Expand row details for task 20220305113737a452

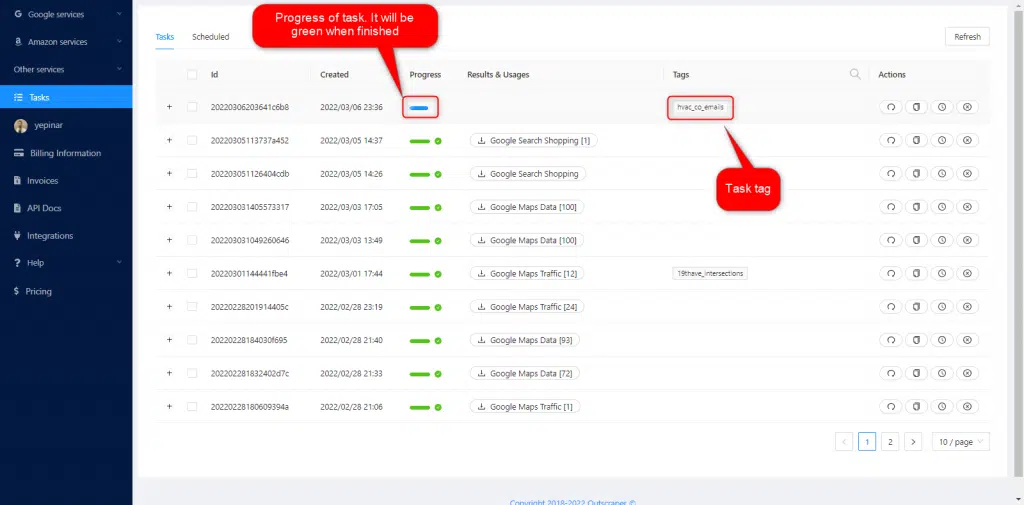(x=169, y=141)
